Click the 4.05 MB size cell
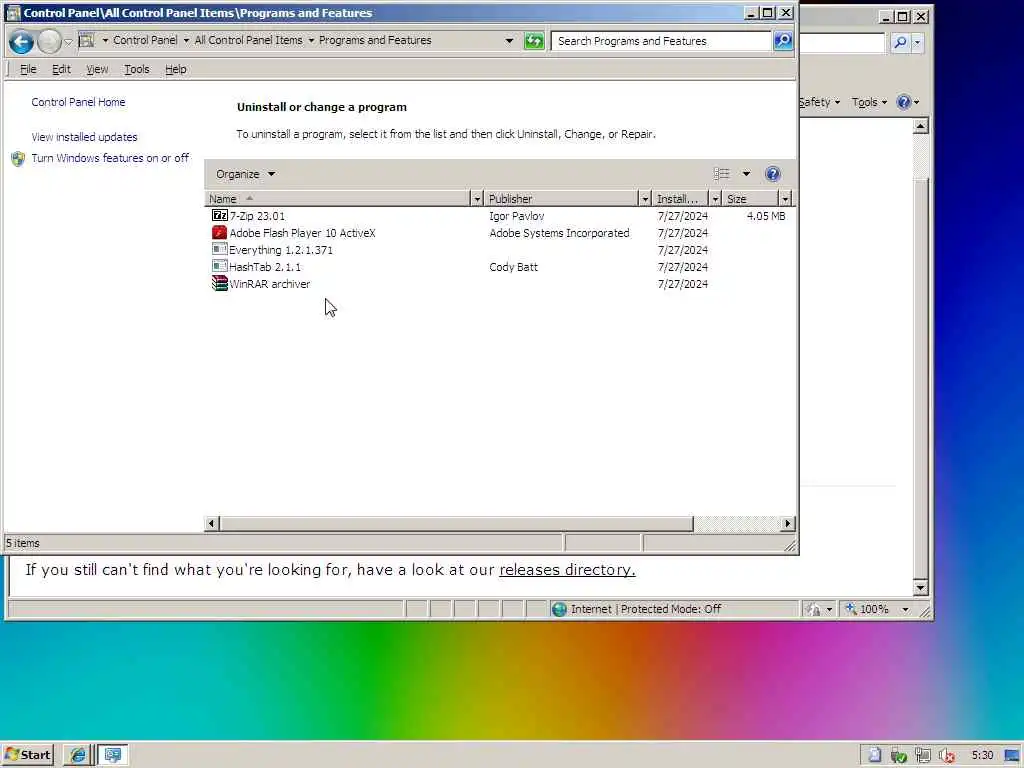The height and width of the screenshot is (768, 1024). click(766, 216)
